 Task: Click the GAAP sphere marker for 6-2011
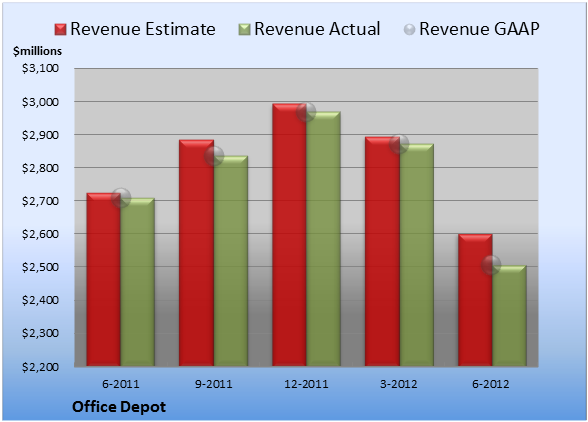121,198
